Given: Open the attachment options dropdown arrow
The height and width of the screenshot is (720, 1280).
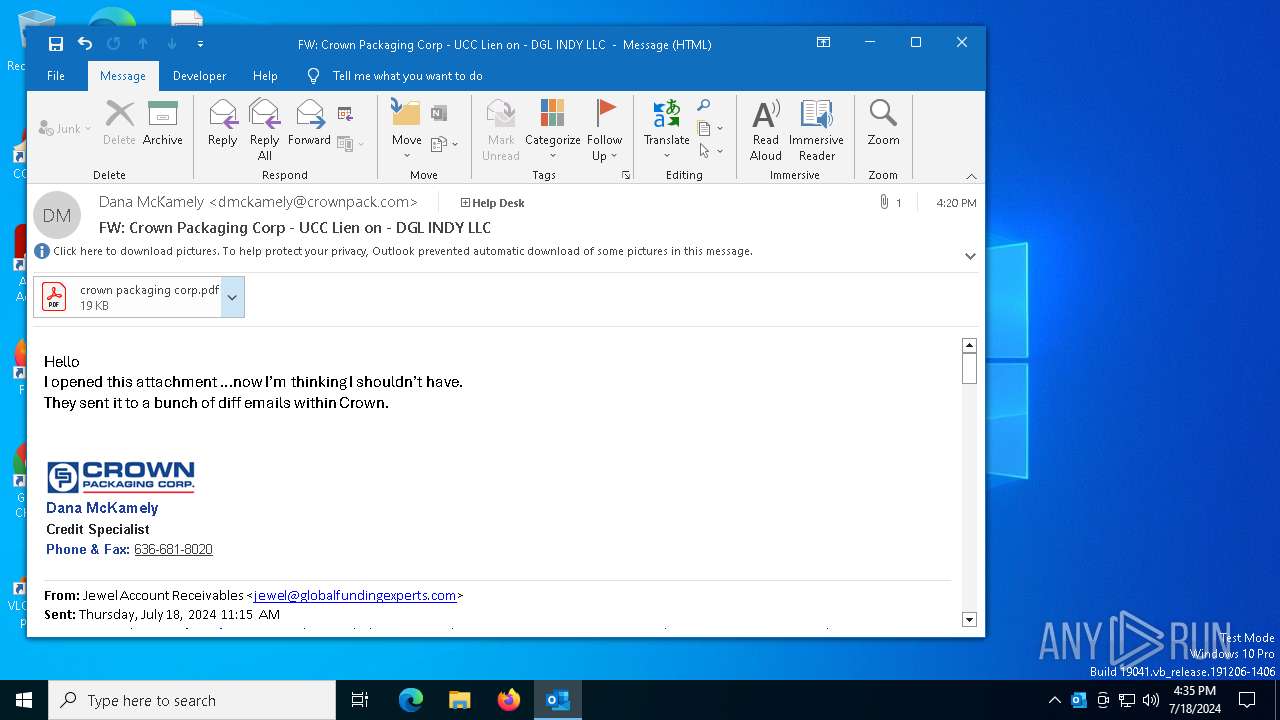Looking at the screenshot, I should 232,297.
